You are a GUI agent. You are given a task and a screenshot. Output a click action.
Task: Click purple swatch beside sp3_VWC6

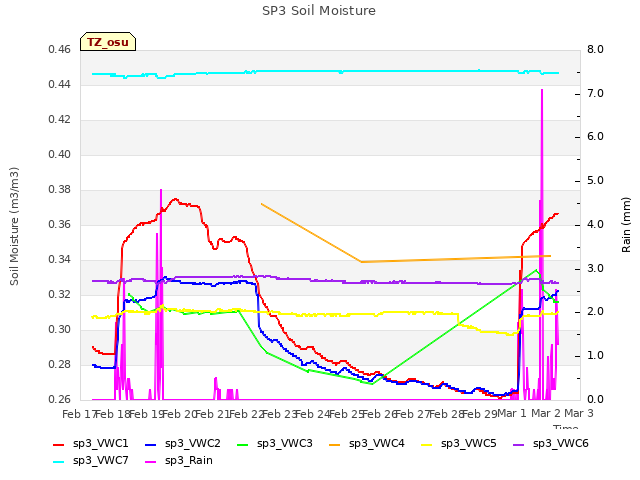518,444
